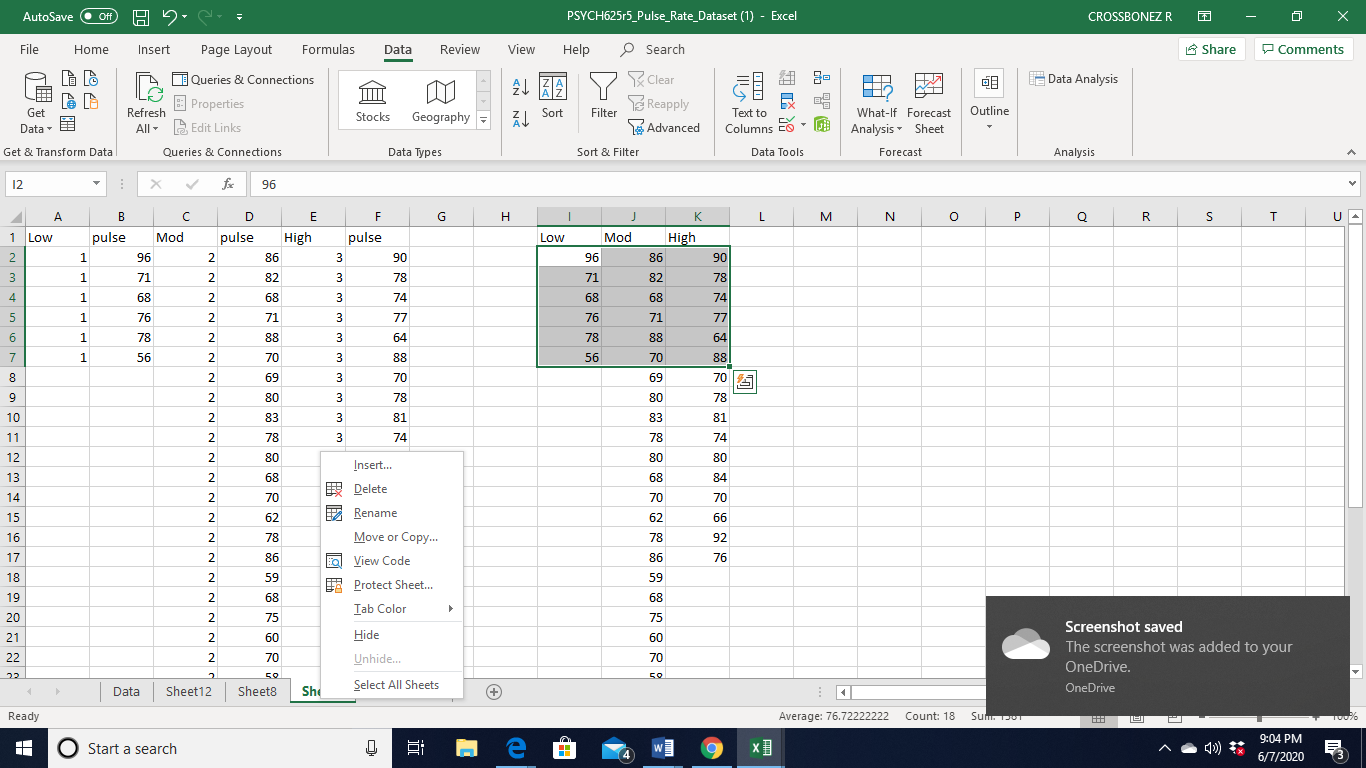
Task: Open the File menu
Action: [29, 49]
